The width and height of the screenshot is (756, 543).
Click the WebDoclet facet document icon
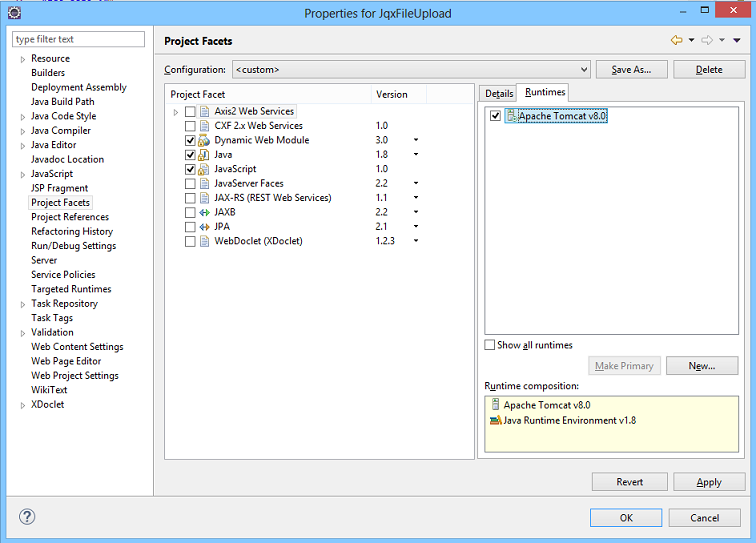click(204, 241)
